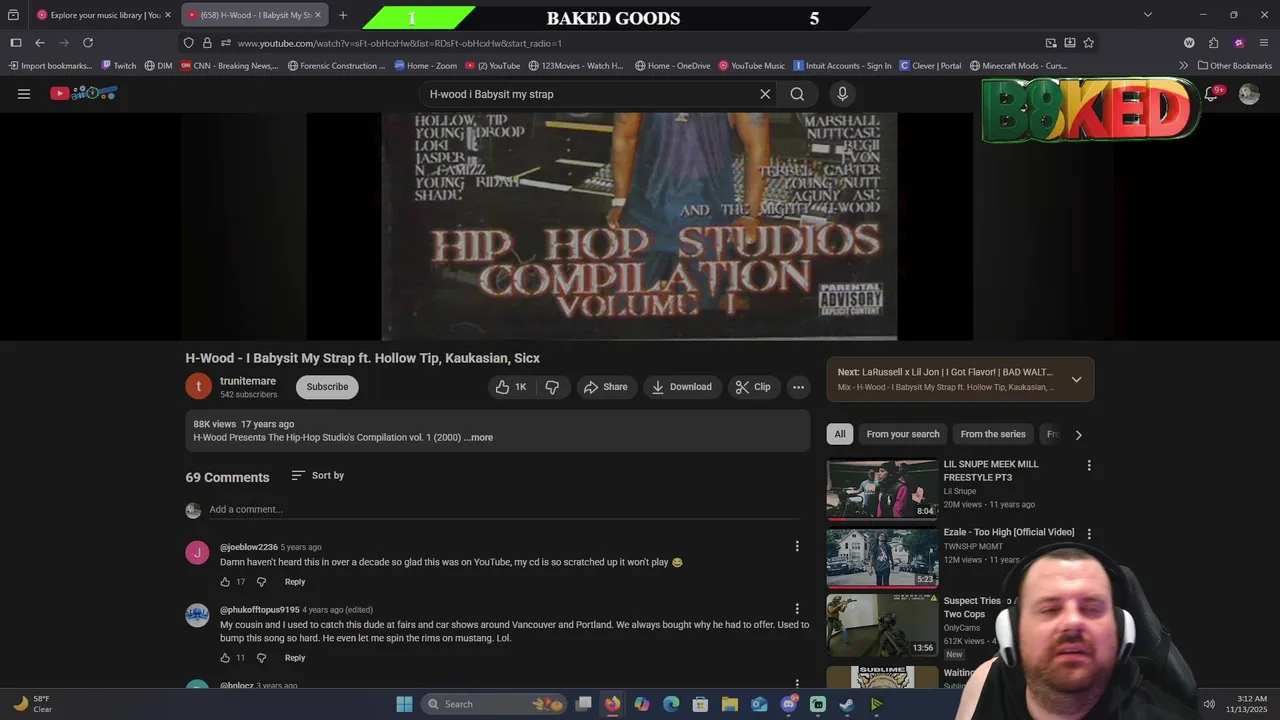Screen dimensions: 1280x720
Task: Open the YouTube Music bookmark
Action: click(751, 66)
